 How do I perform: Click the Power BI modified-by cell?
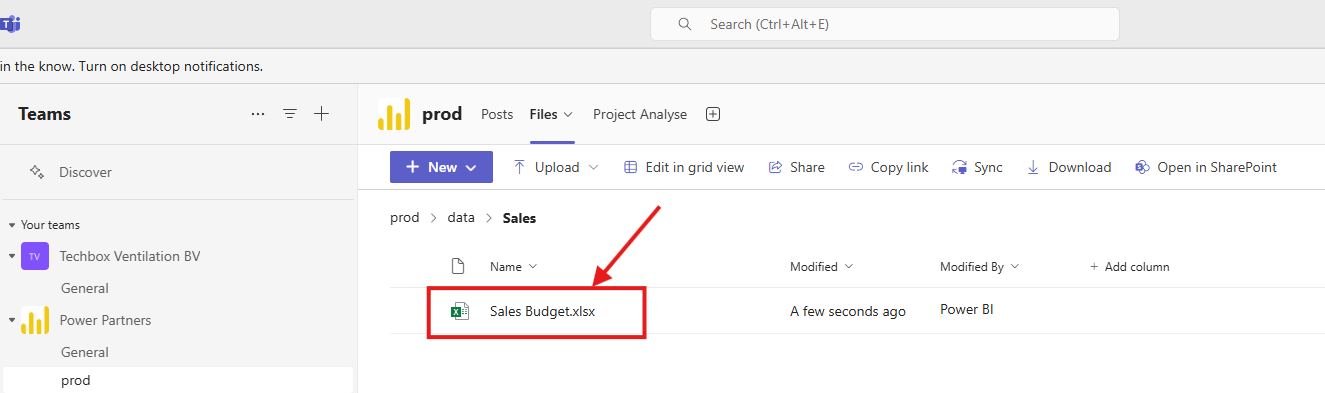coord(966,310)
